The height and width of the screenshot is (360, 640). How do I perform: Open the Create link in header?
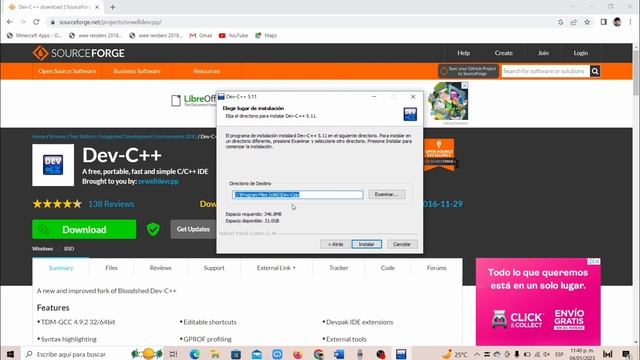(503, 53)
